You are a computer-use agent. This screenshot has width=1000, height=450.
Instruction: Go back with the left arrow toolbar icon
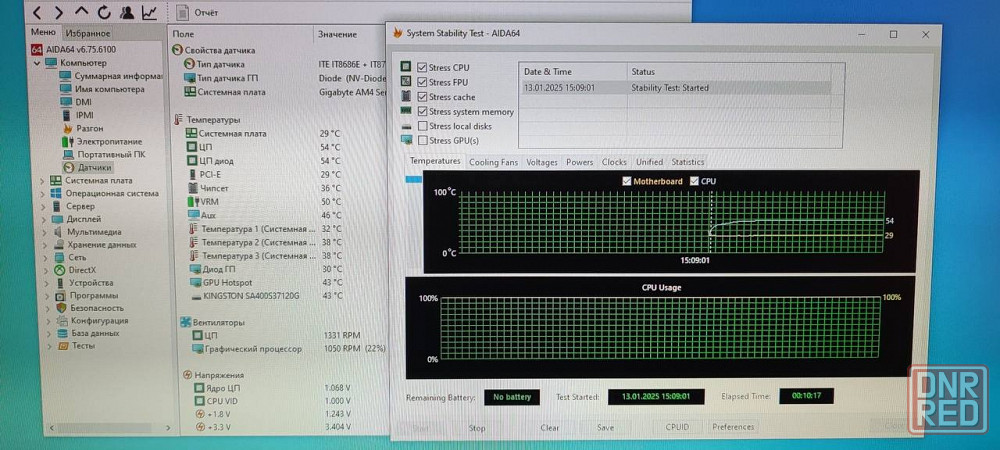[x=38, y=12]
